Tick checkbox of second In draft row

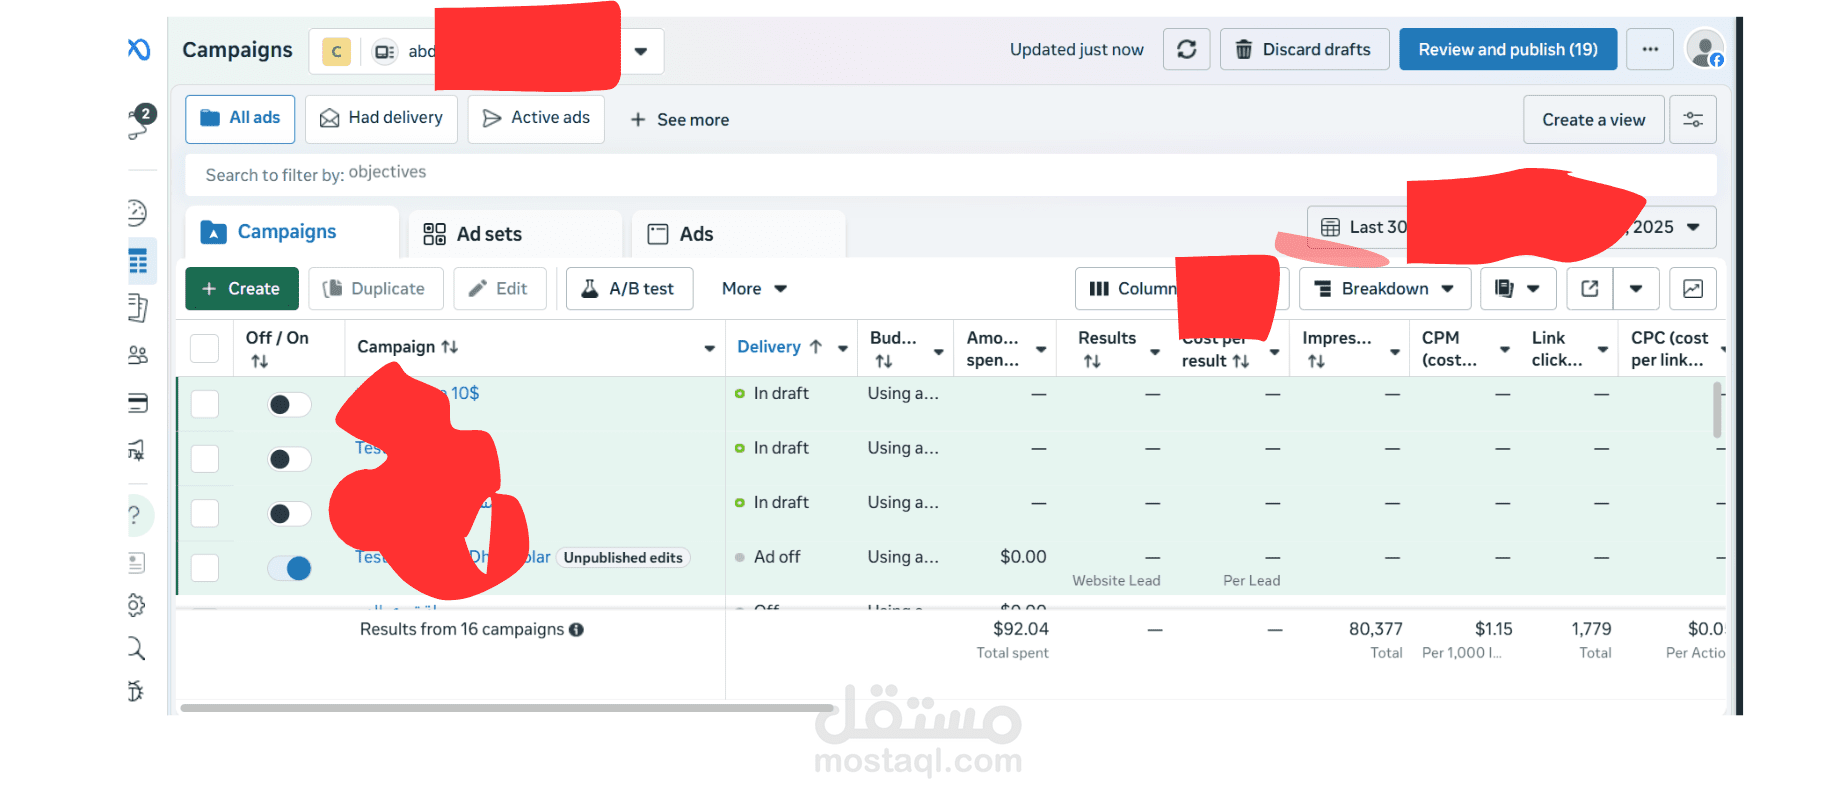tap(204, 458)
